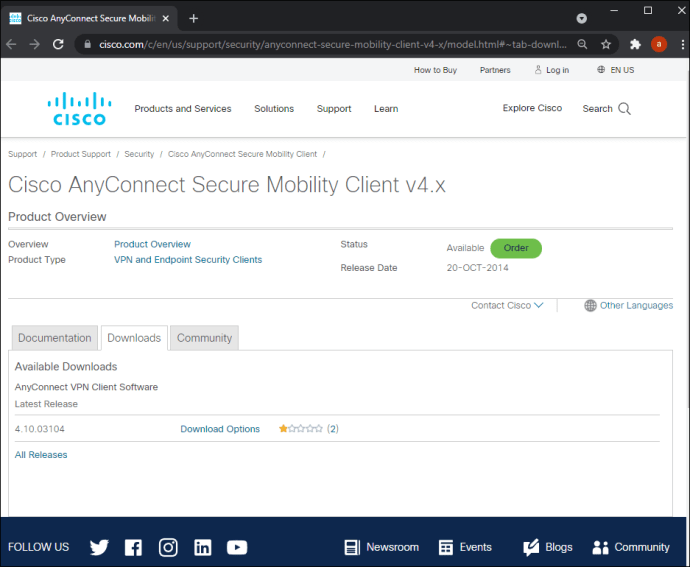Close the Cisco AnyConnect tab

(x=166, y=18)
